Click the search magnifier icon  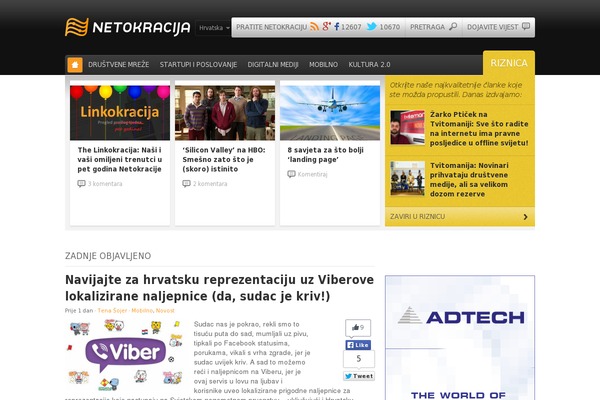click(453, 27)
